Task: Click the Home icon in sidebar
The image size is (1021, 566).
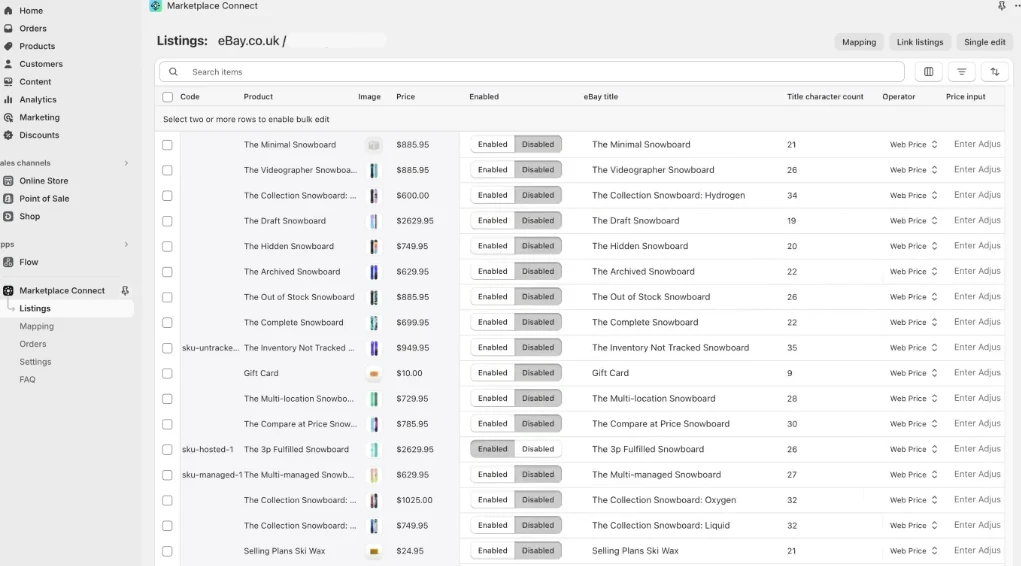Action: point(8,10)
